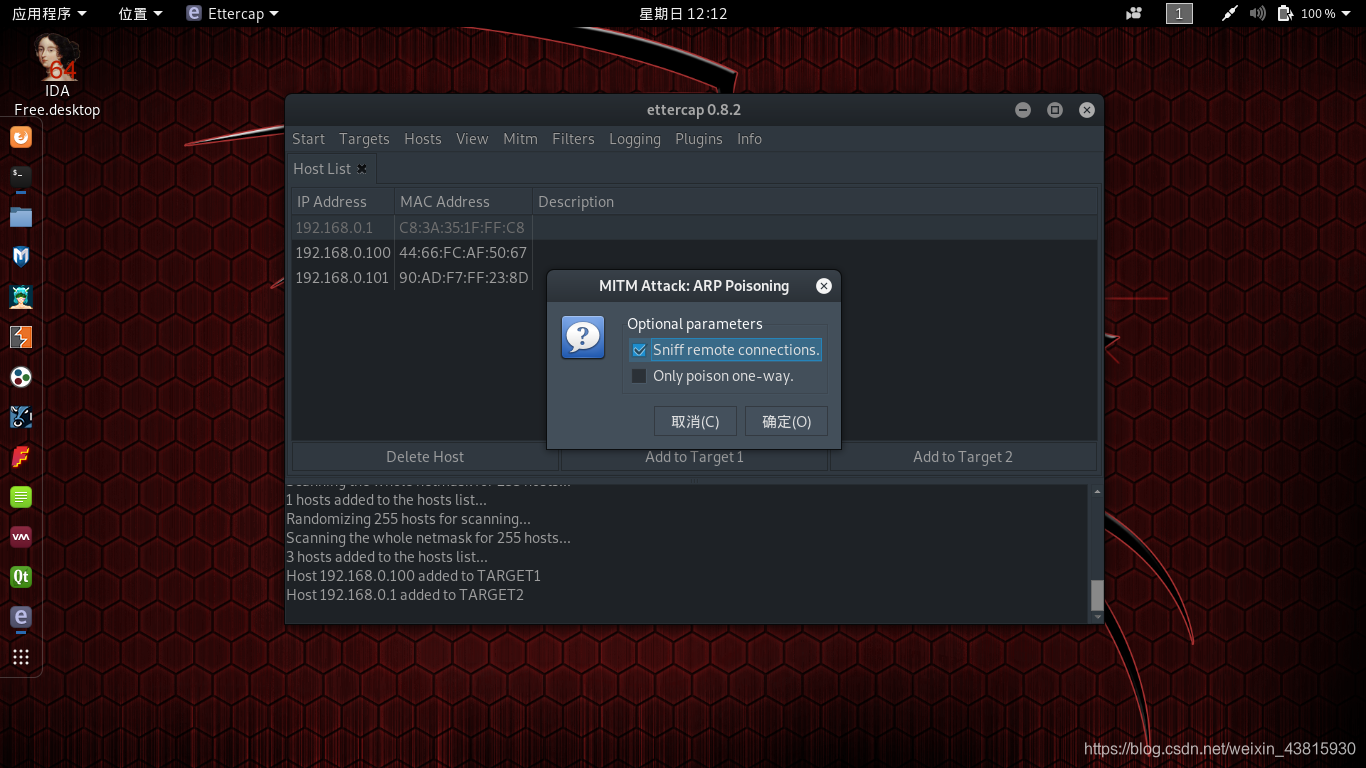Open the Ettercap app menu in top bar
This screenshot has width=1366, height=768.
pyautogui.click(x=233, y=13)
